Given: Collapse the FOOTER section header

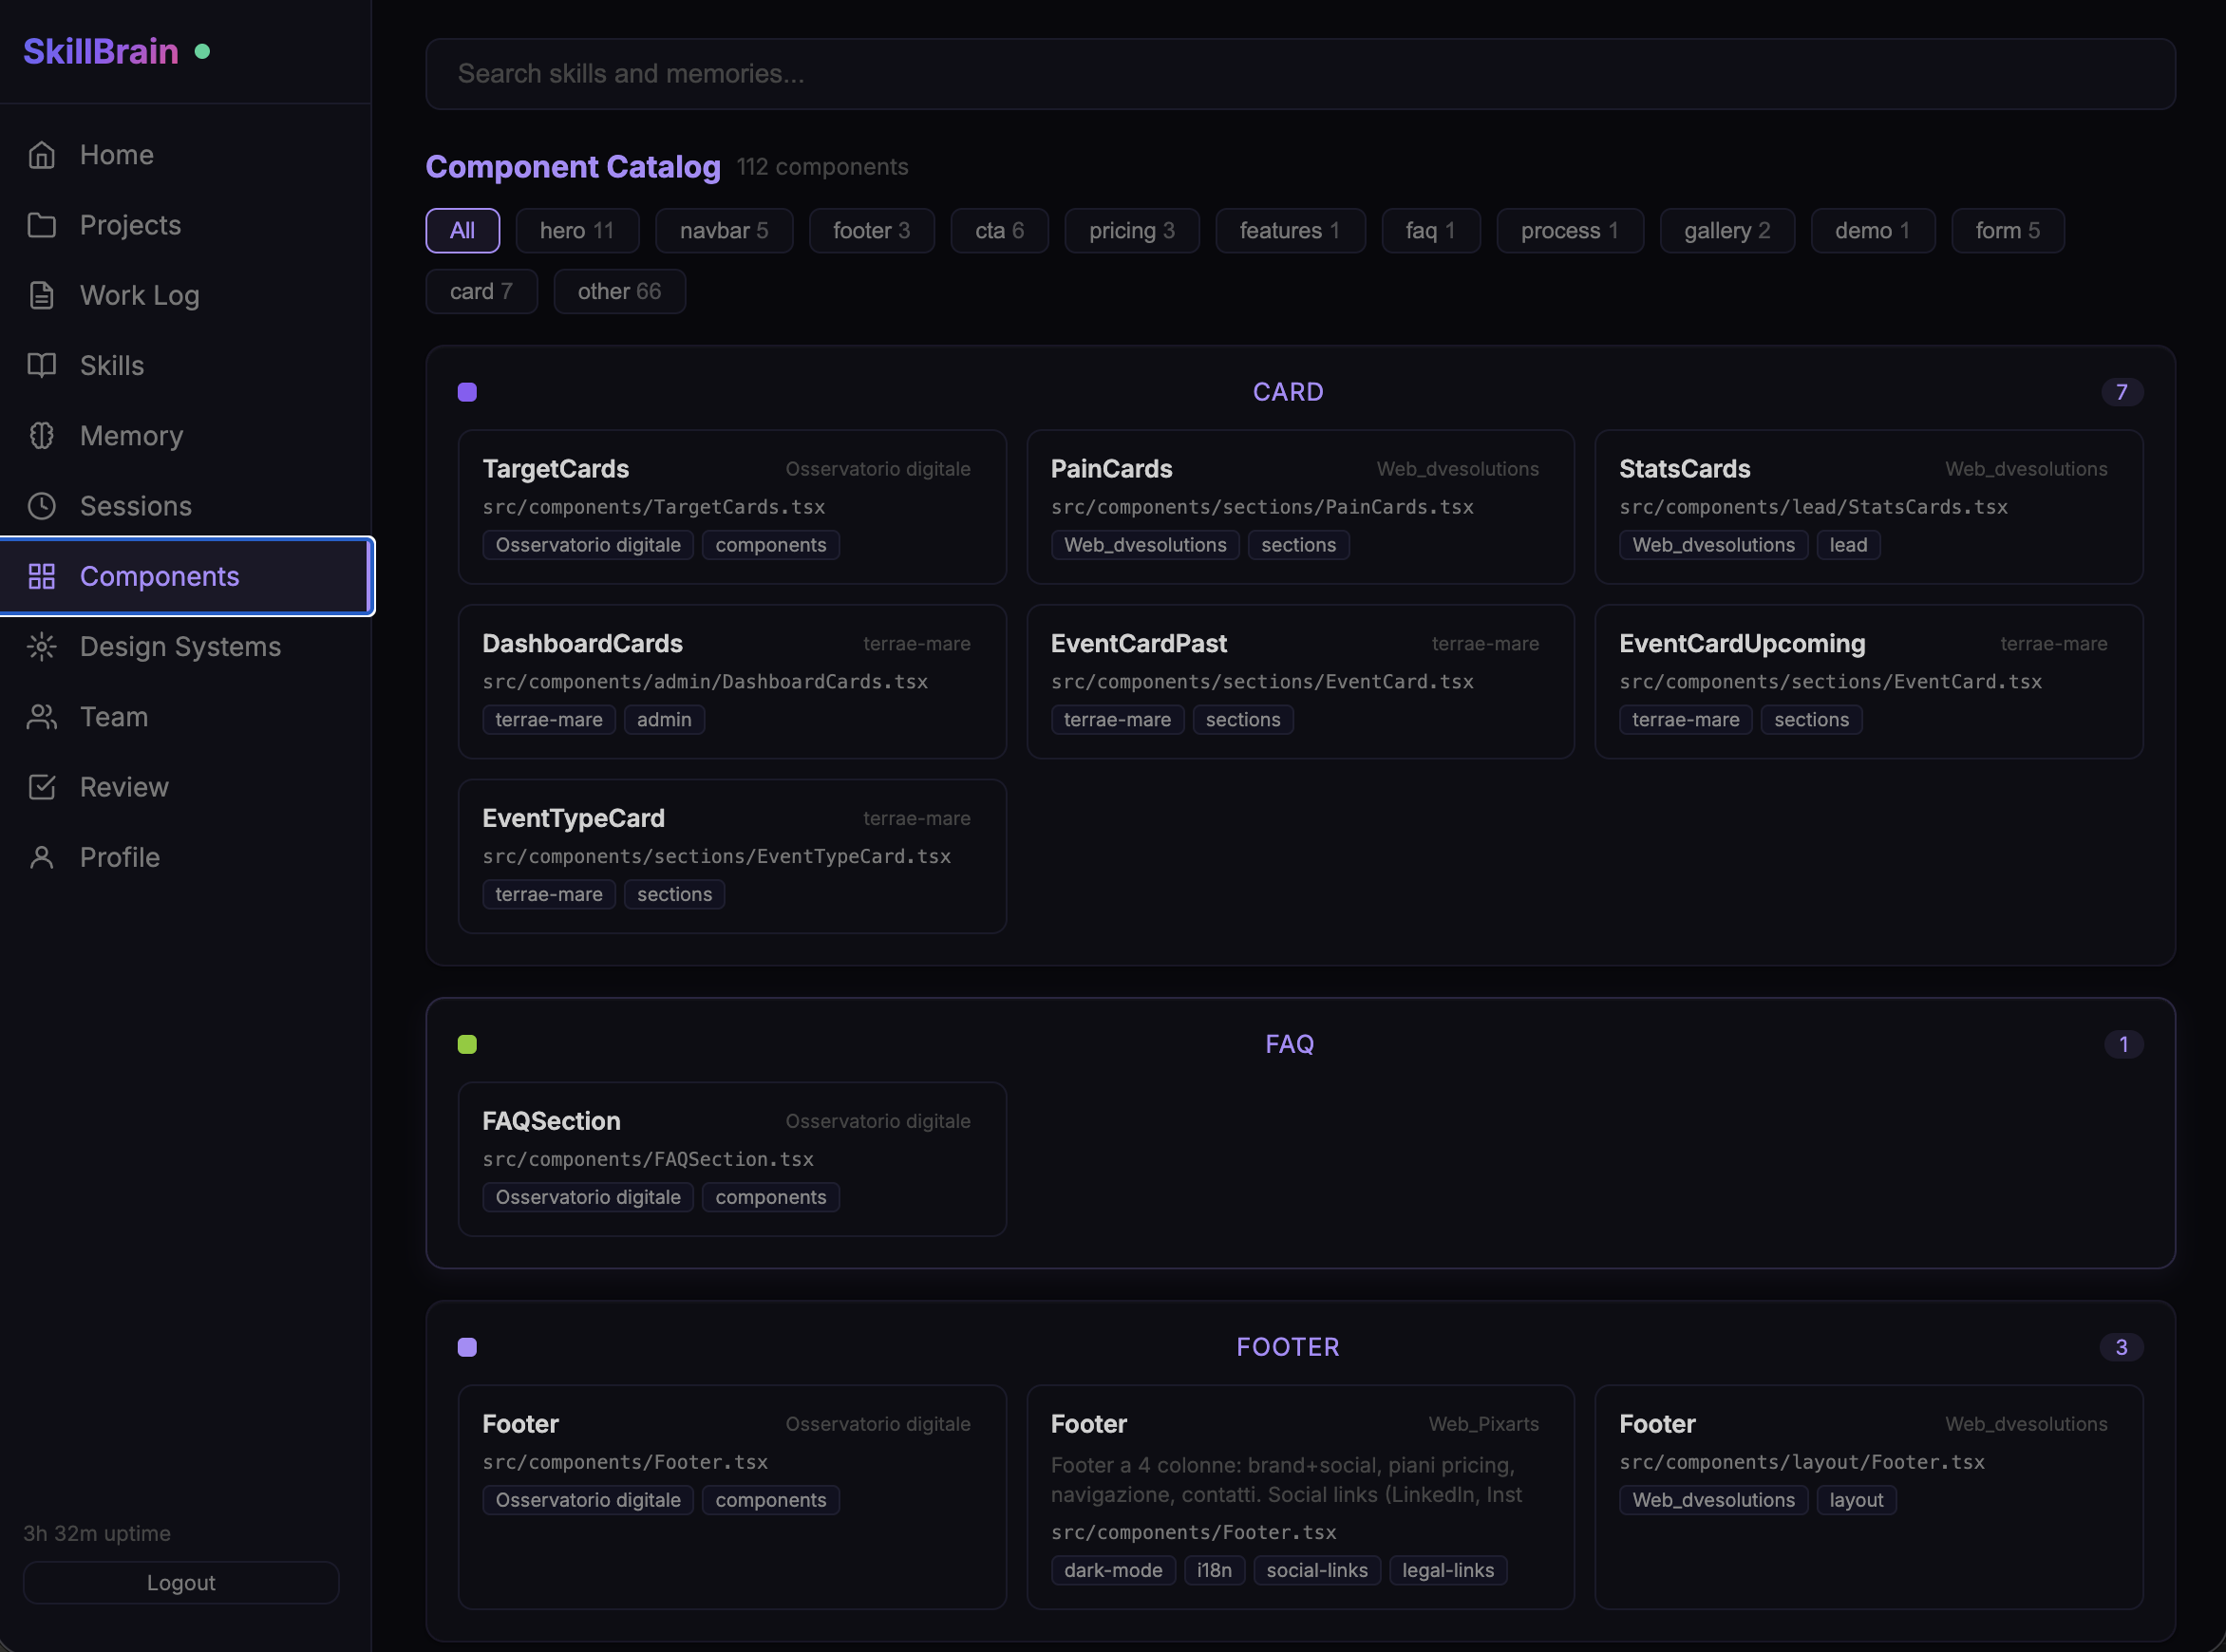Looking at the screenshot, I should [x=1288, y=1347].
